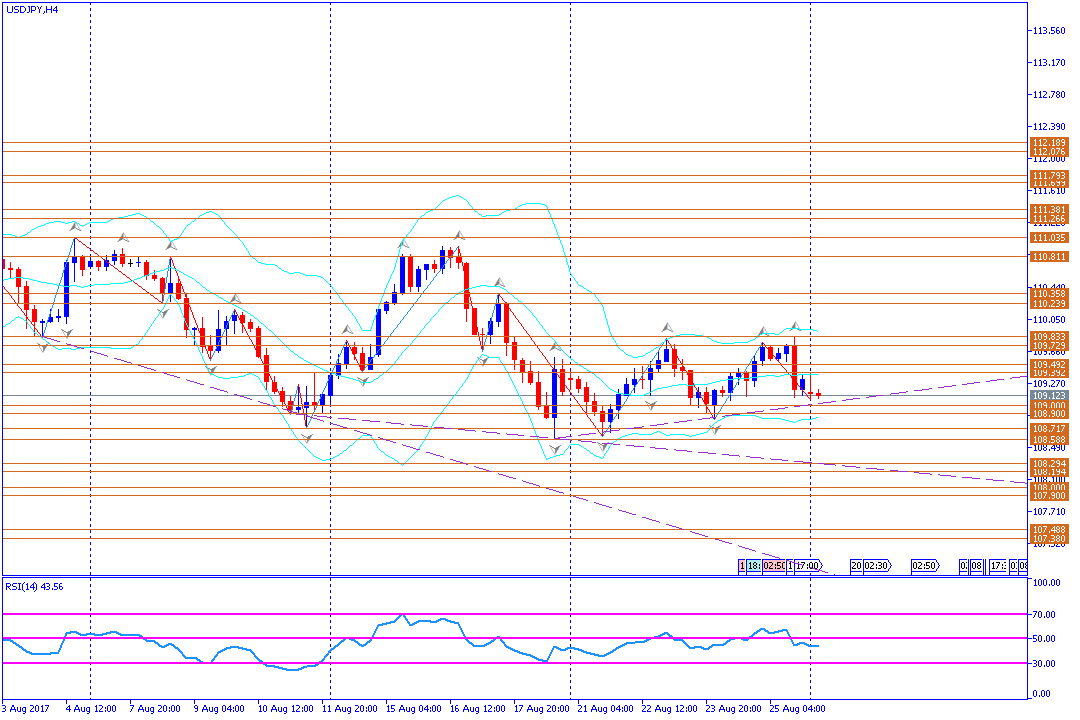Click the 113.170 price axis value
This screenshot has width=1080, height=720.
coord(1049,63)
